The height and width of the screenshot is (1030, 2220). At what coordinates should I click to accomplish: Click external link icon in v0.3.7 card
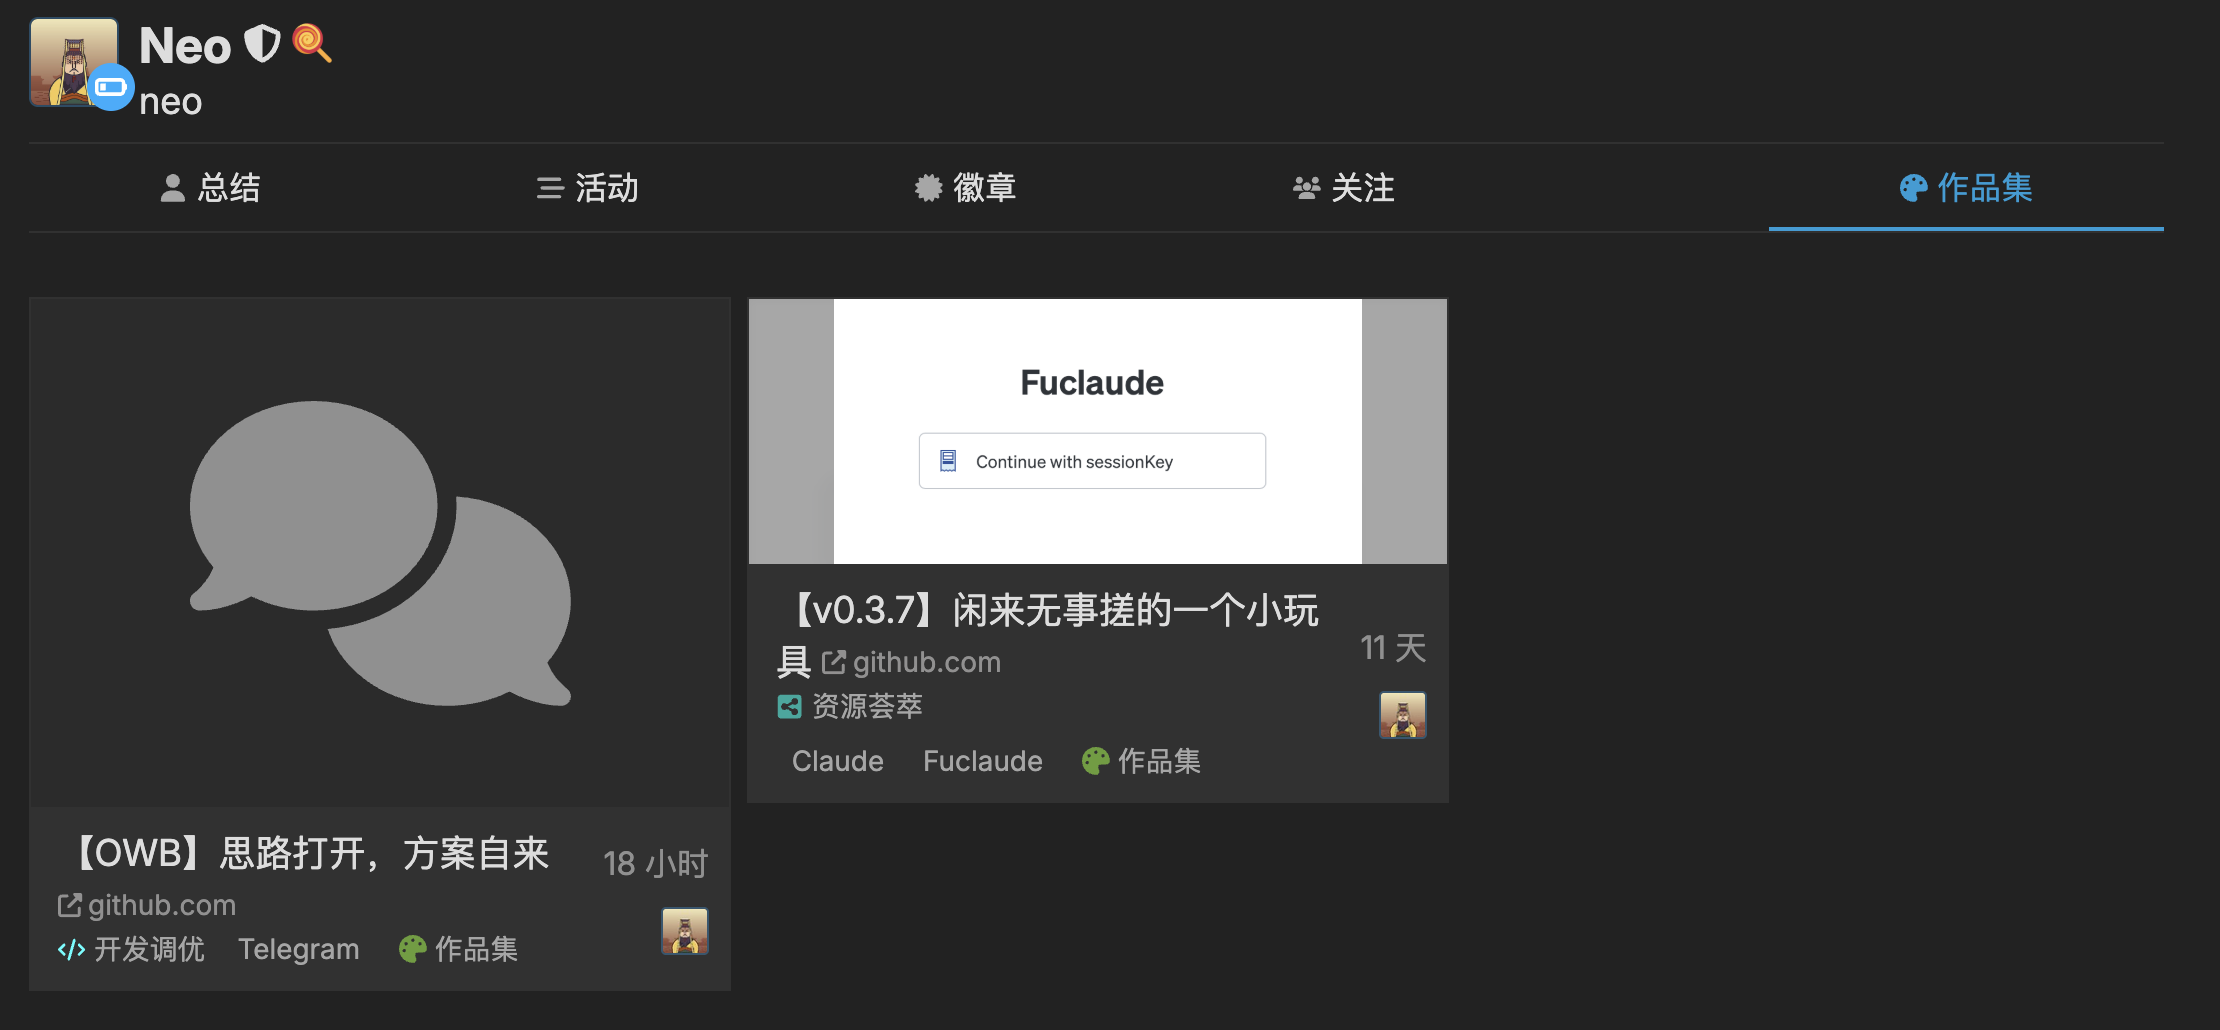tap(834, 662)
